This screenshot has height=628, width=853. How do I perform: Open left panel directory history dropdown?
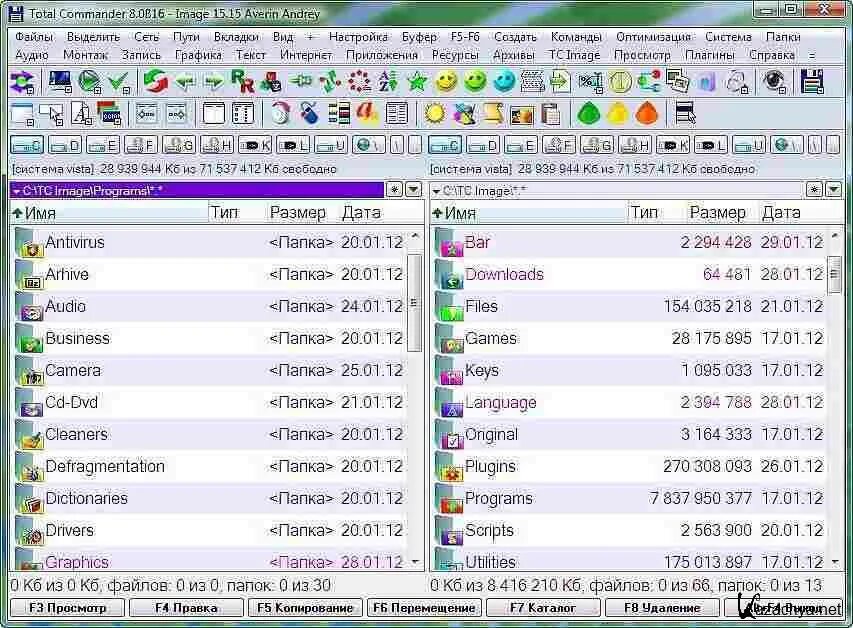pos(414,189)
